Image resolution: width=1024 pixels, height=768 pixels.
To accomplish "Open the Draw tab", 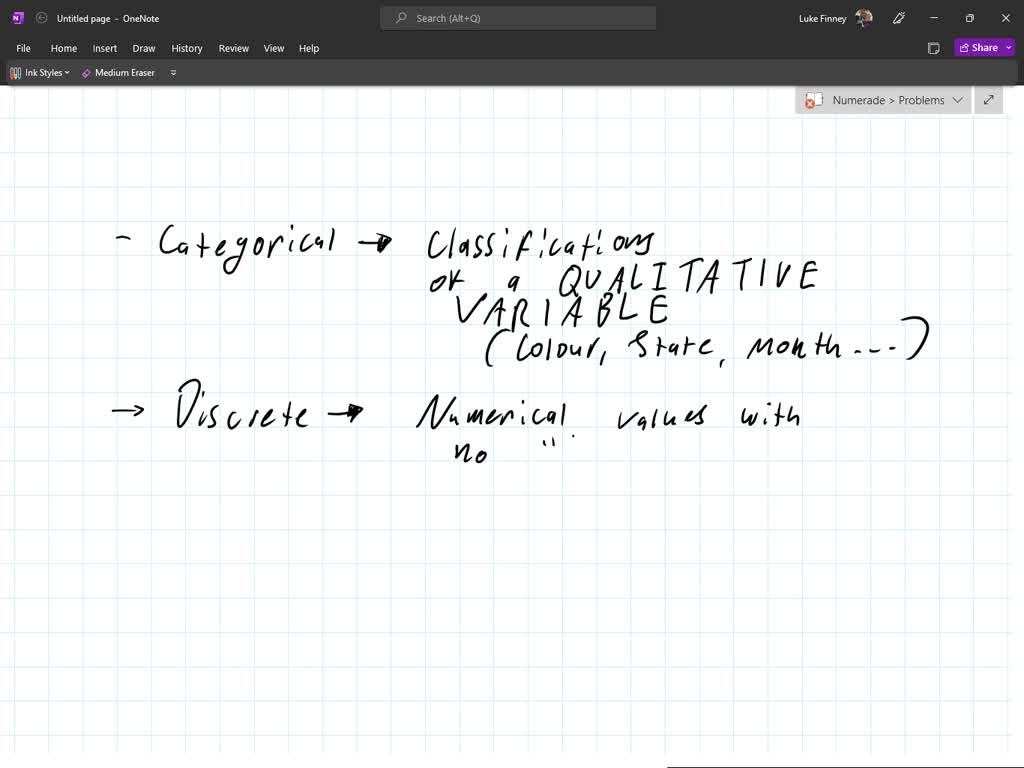I will pos(144,48).
